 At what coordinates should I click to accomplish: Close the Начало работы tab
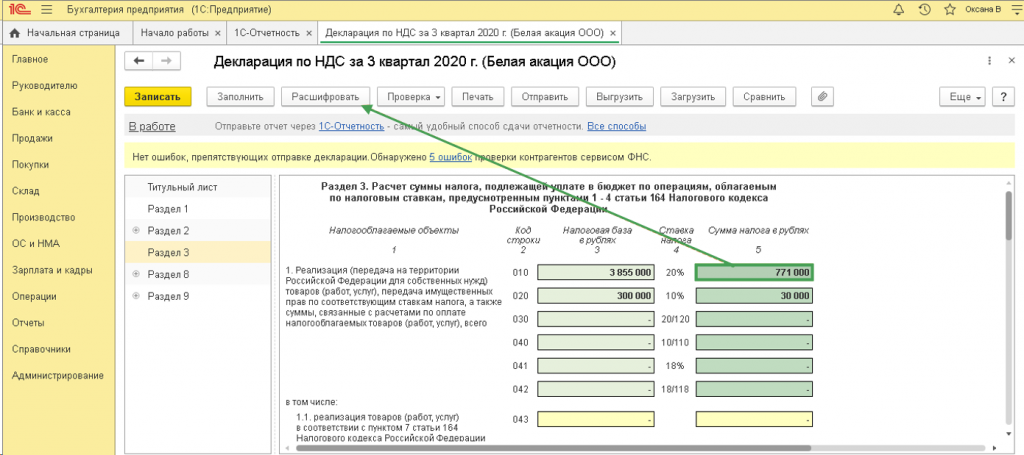[x=217, y=33]
